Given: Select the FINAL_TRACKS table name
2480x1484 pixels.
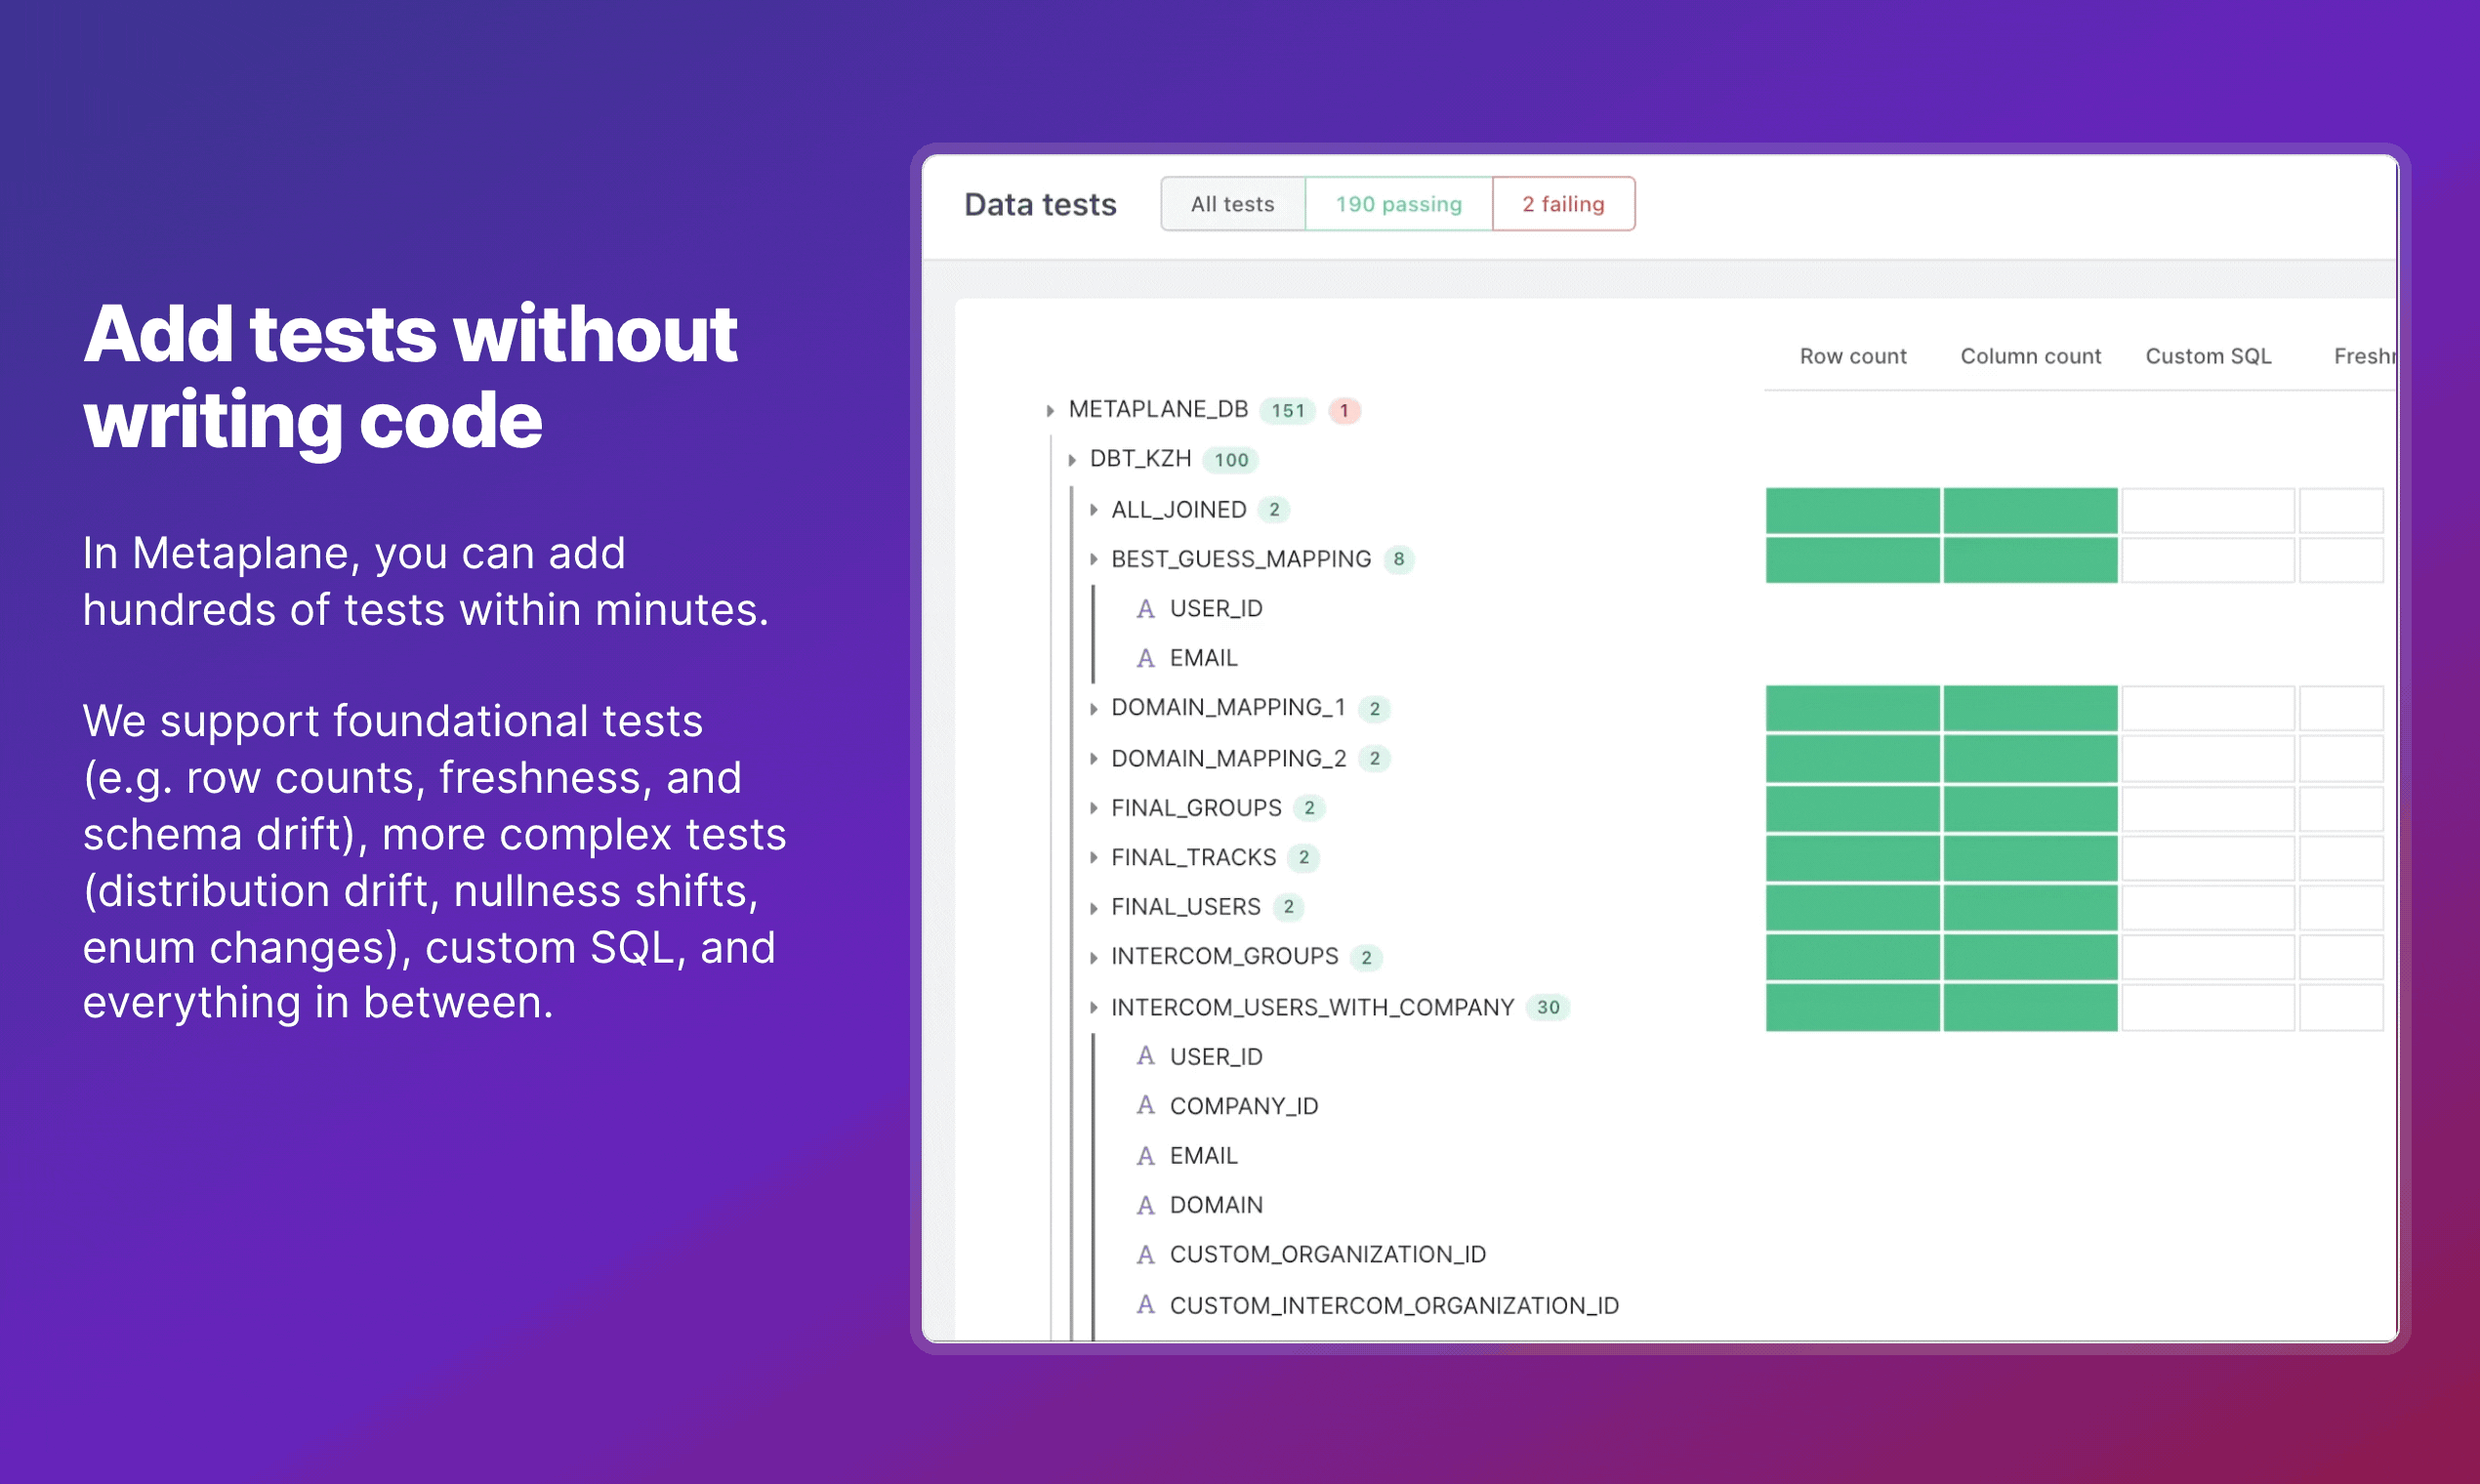Looking at the screenshot, I should coord(1194,857).
